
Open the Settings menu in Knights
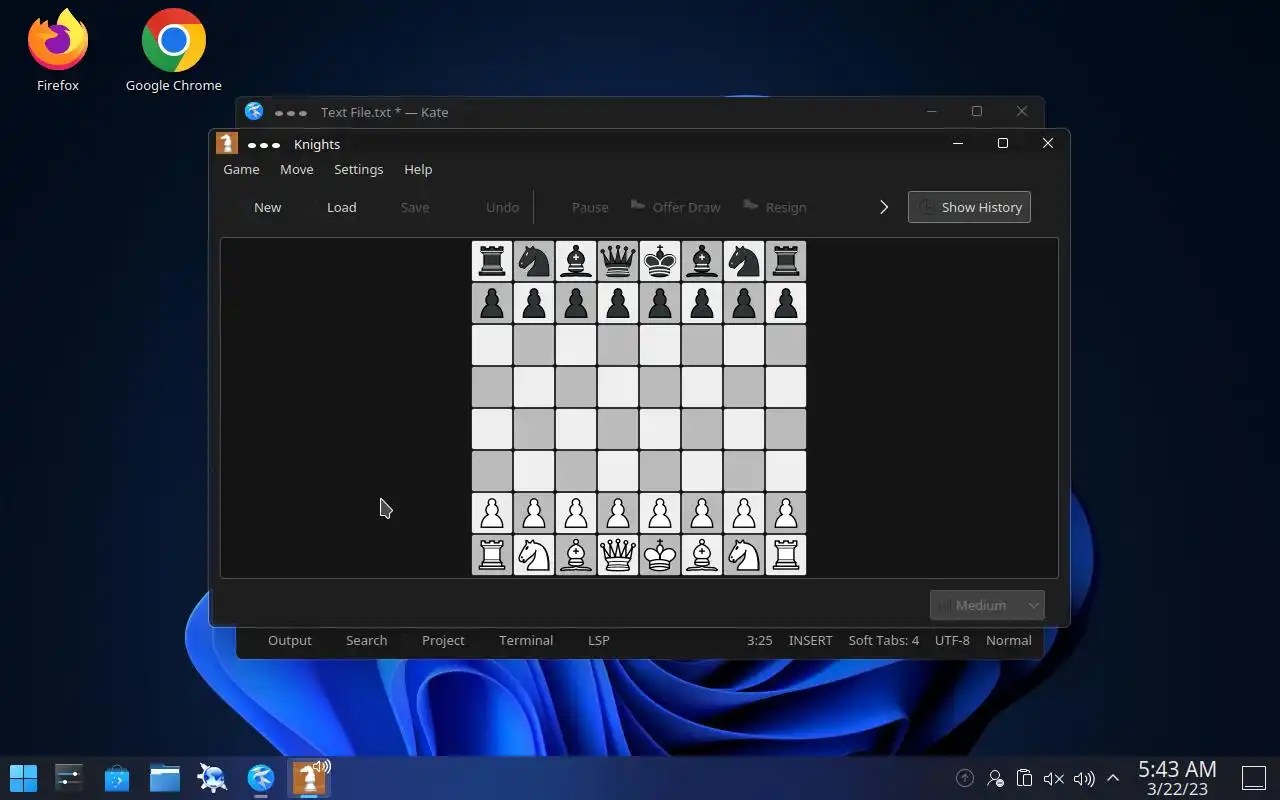pos(358,169)
